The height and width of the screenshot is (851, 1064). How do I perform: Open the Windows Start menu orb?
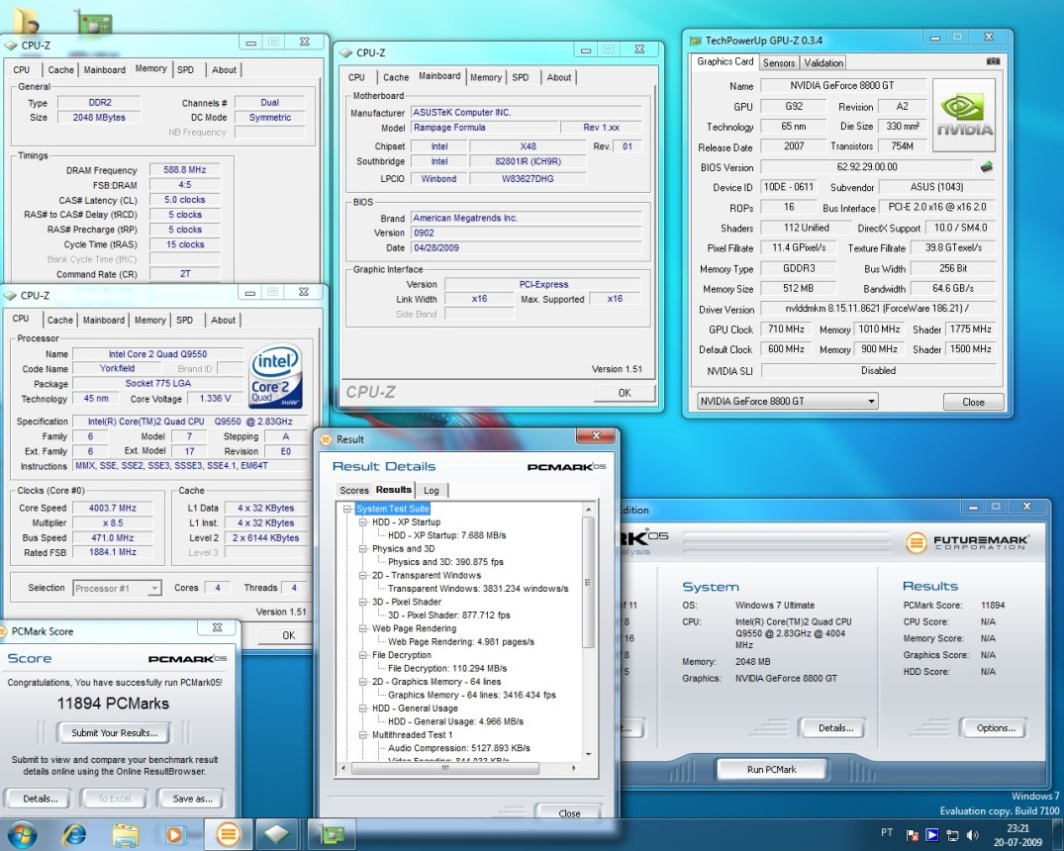20,833
